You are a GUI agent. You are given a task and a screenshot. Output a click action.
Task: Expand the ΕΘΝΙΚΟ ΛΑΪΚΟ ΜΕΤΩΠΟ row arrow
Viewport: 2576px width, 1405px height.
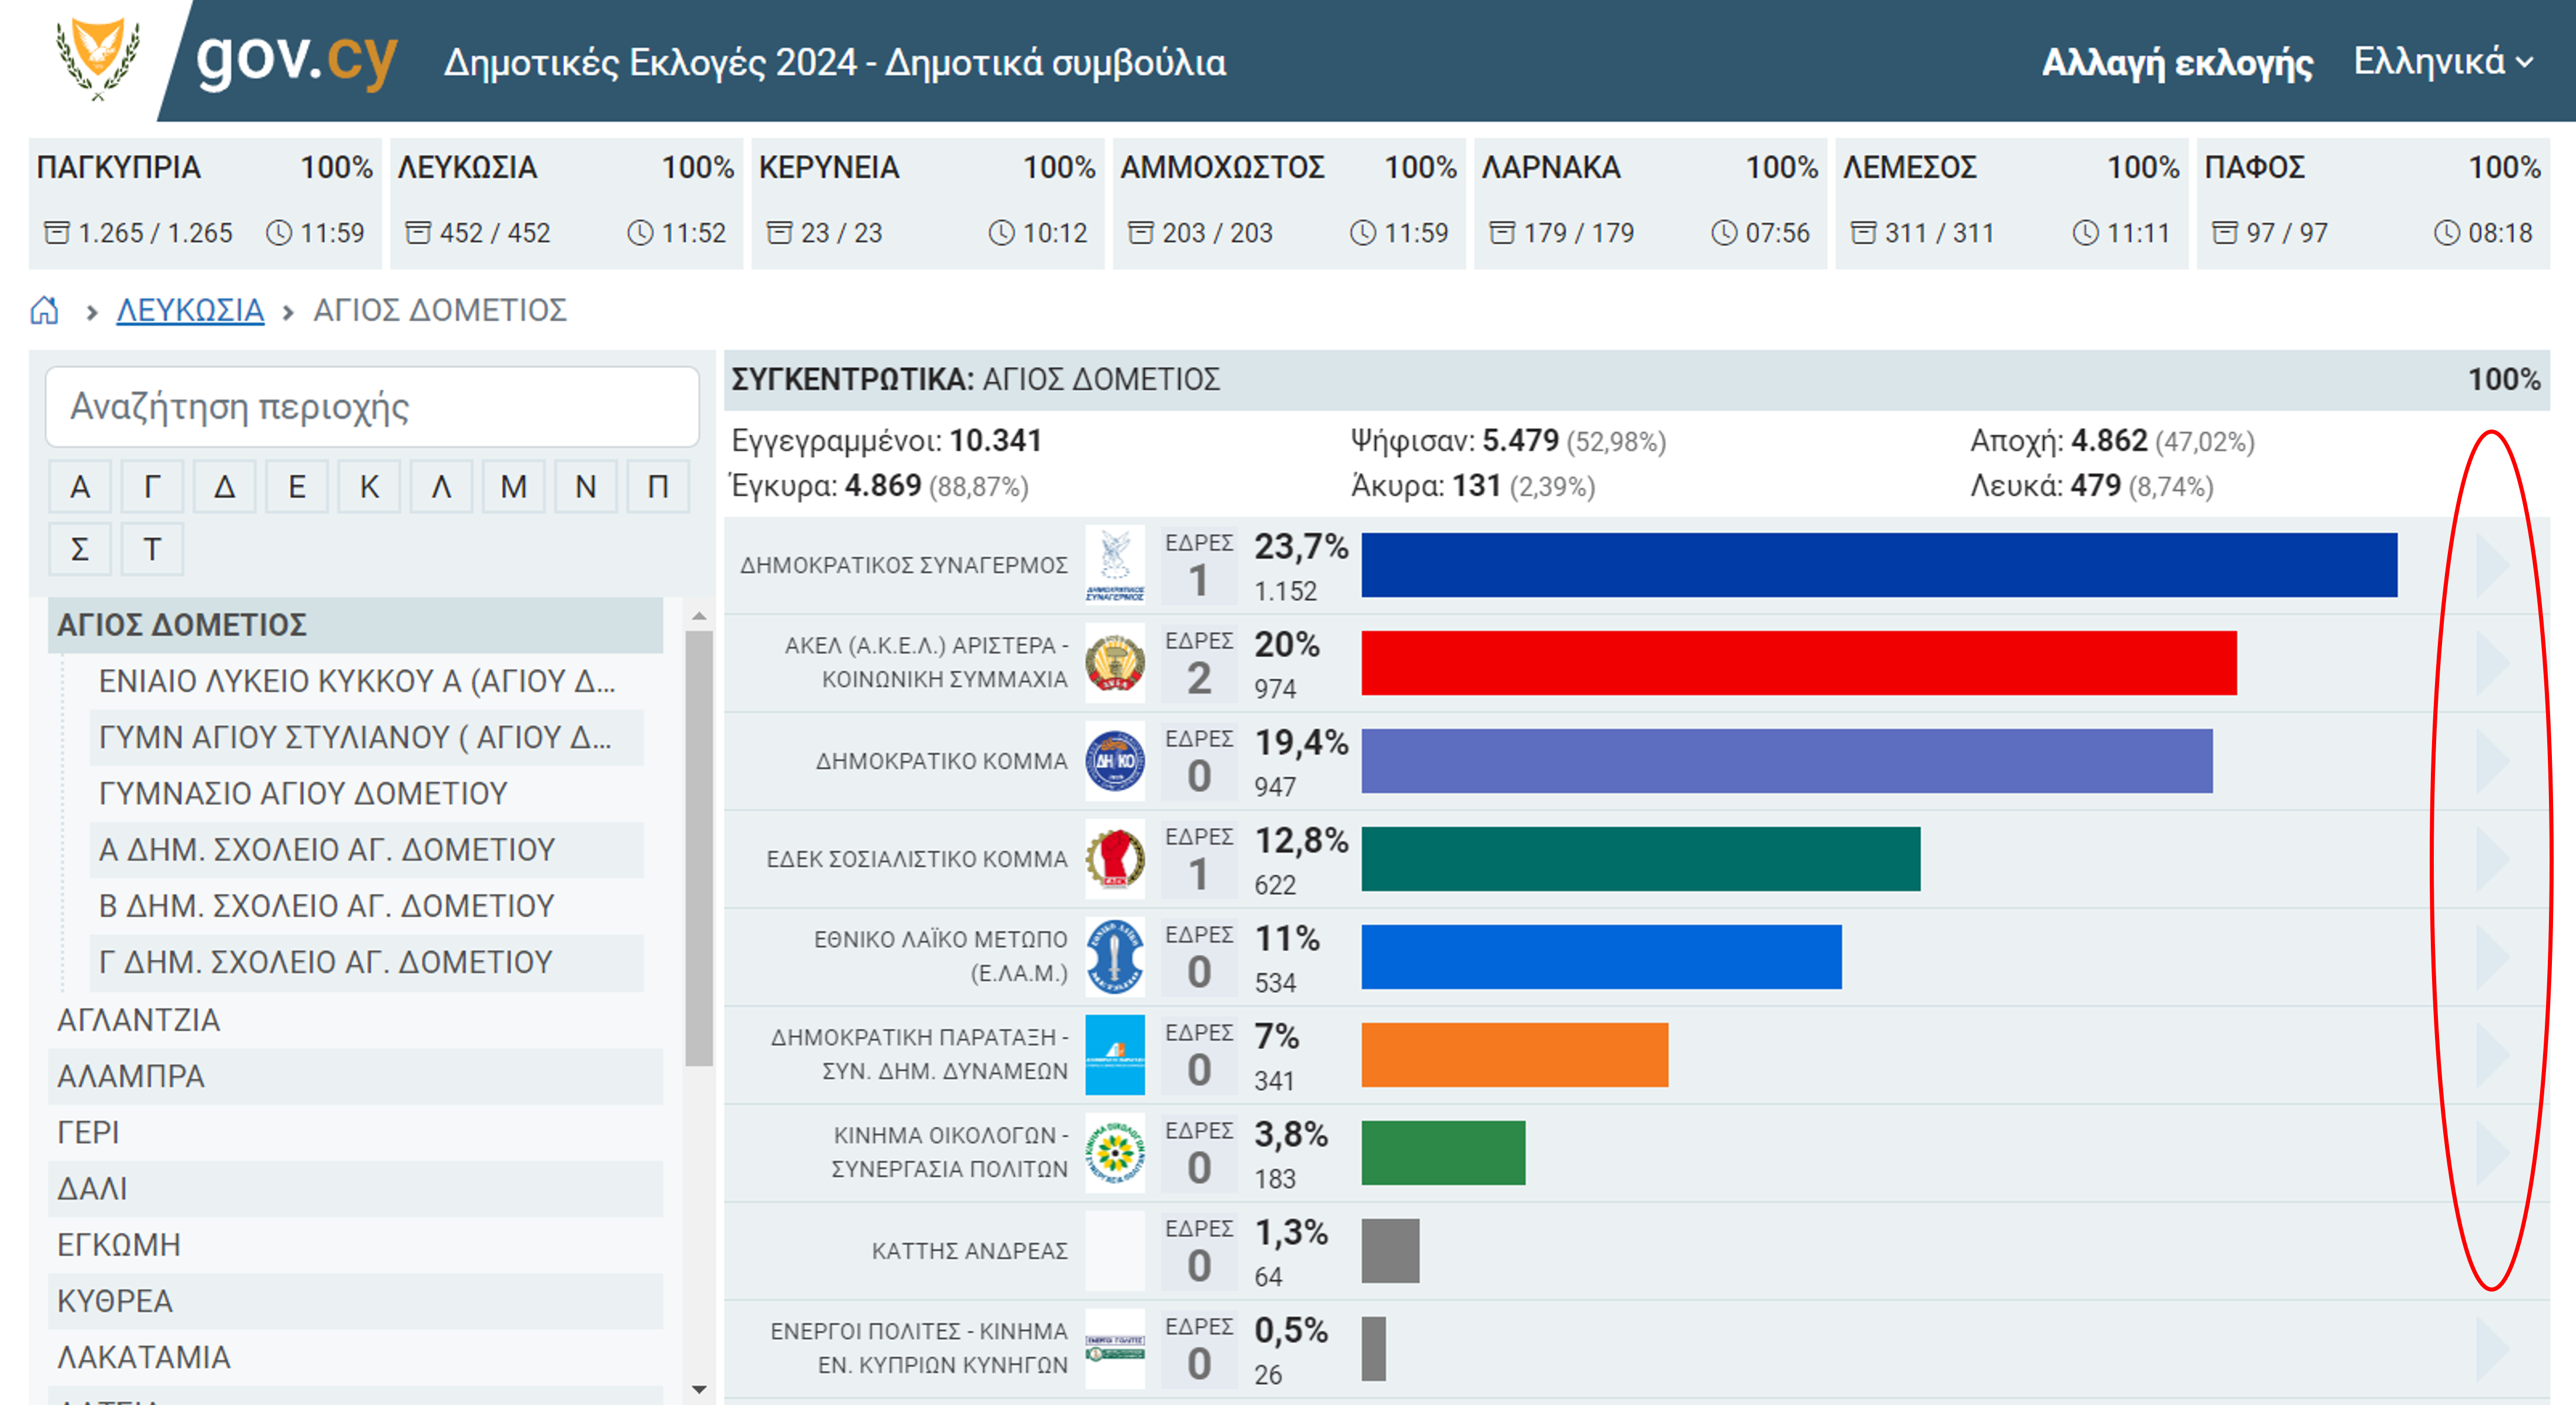tap(2492, 957)
